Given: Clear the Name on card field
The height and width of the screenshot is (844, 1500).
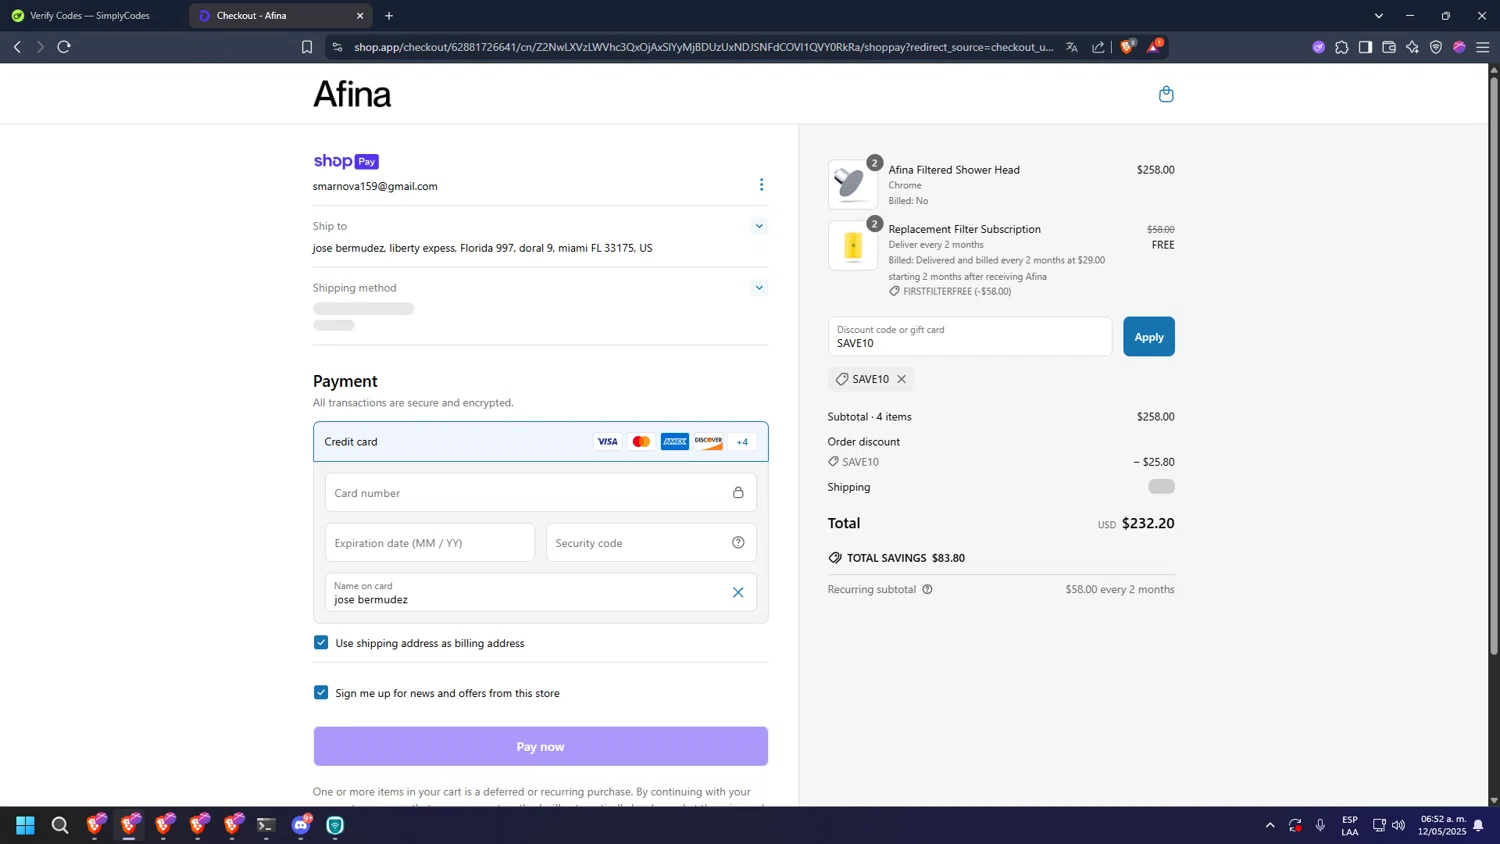Looking at the screenshot, I should [738, 593].
